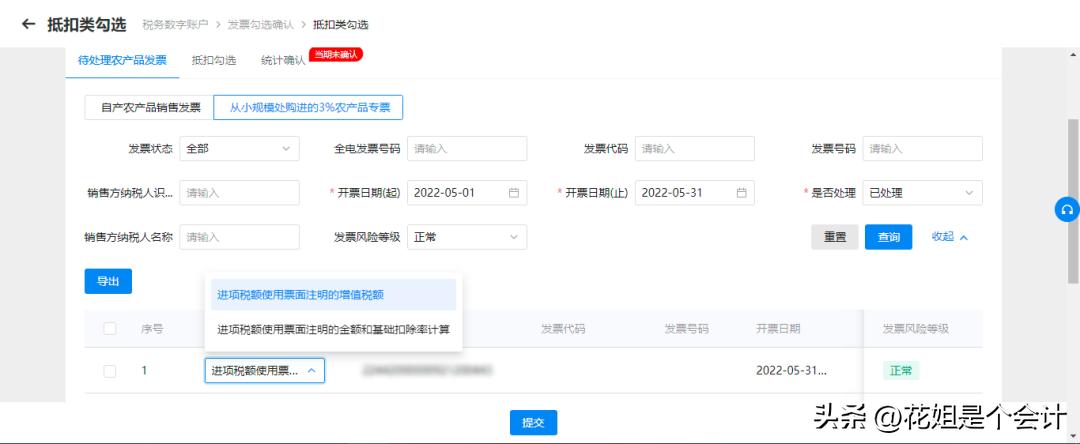Screen dimensions: 1080x444
Task: Switch to 待处理农产品发票 tab
Action: pyautogui.click(x=122, y=61)
